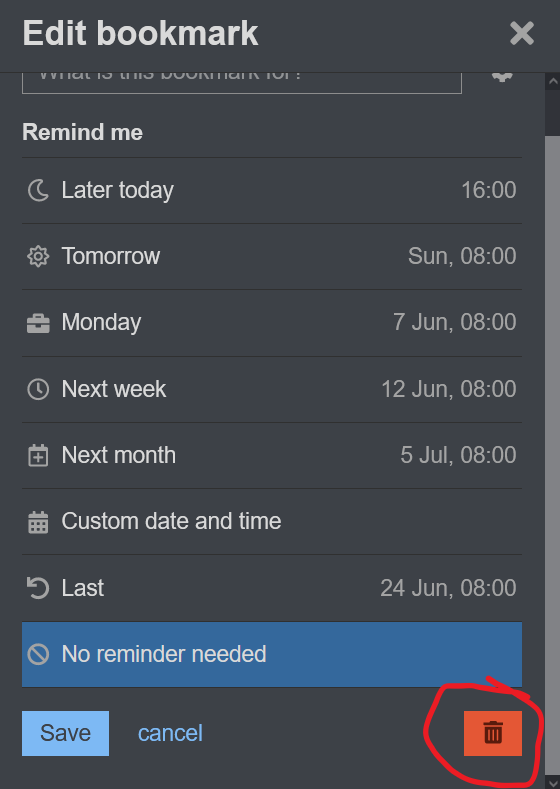
Task: Open bookmark options gear near name field
Action: tap(502, 77)
